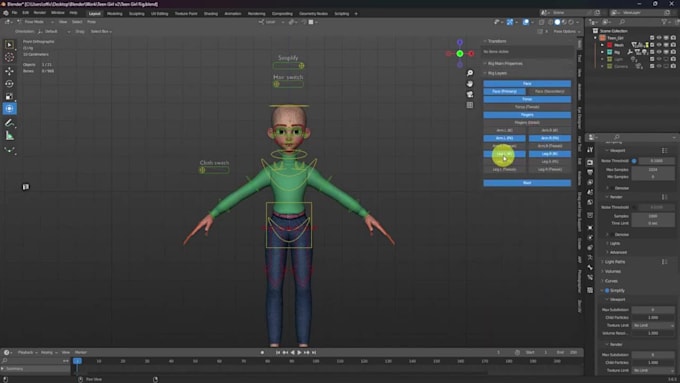Image resolution: width=680 pixels, height=383 pixels.
Task: Toggle the Torso (Tweak) rig layer
Action: point(527,107)
